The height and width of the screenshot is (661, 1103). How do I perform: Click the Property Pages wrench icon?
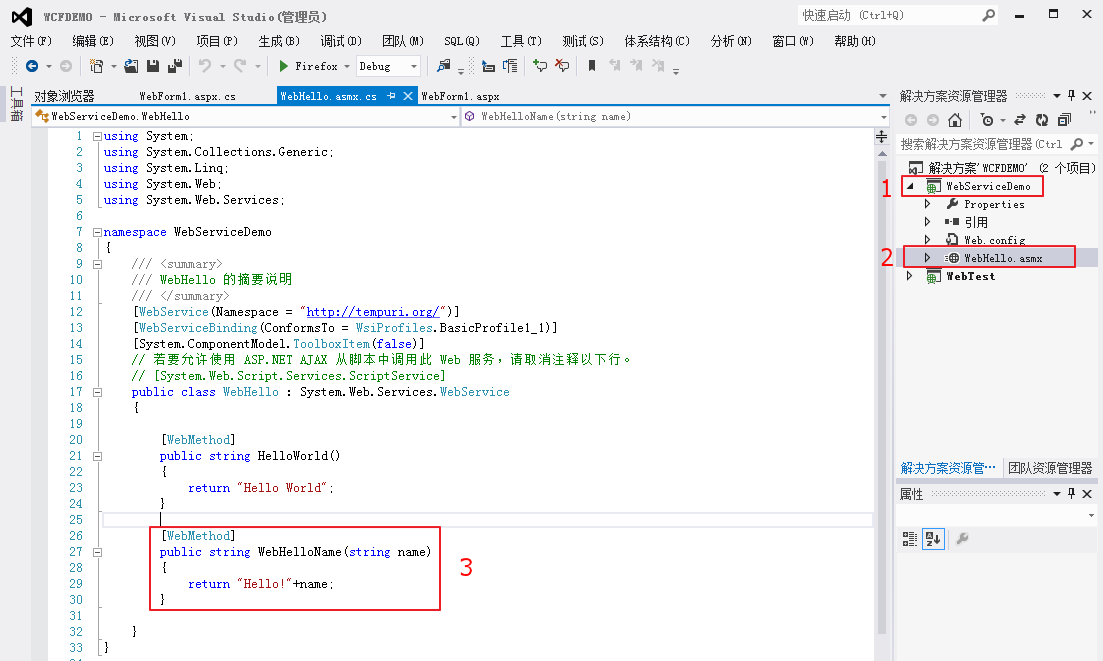click(962, 539)
